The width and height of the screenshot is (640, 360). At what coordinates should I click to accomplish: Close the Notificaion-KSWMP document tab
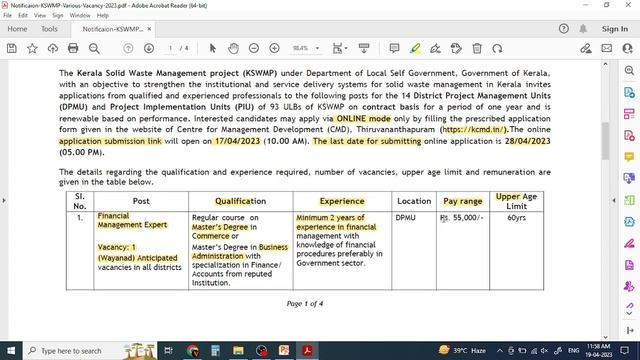tap(149, 29)
